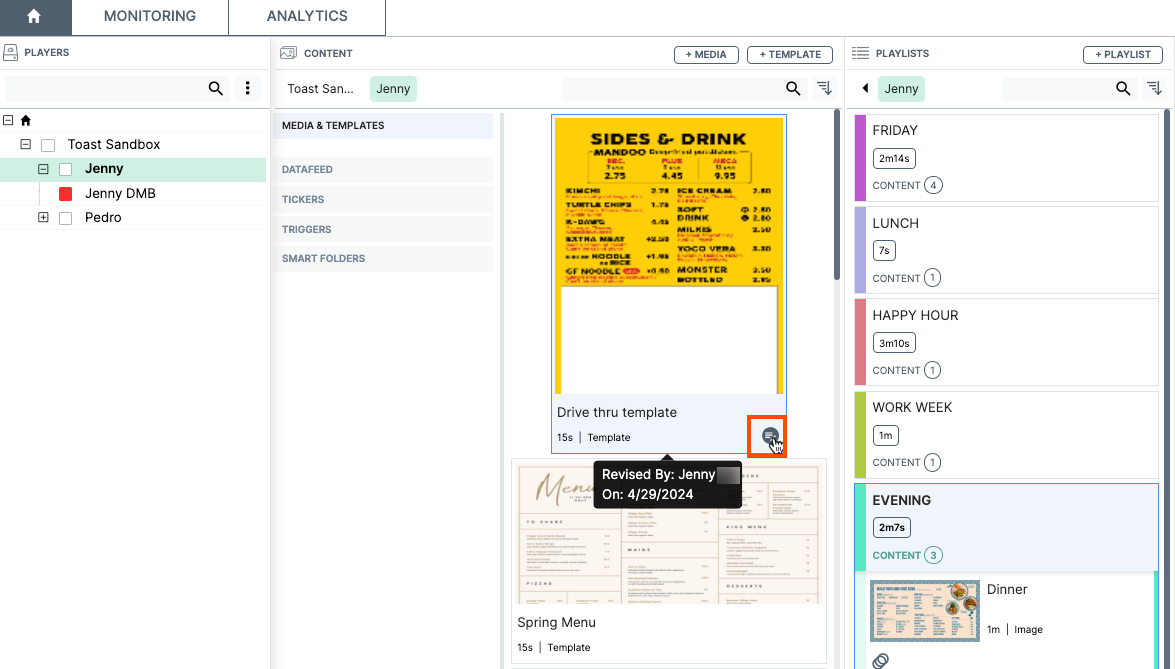Switch to the ANALYTICS tab
This screenshot has width=1175, height=669.
coord(306,16)
